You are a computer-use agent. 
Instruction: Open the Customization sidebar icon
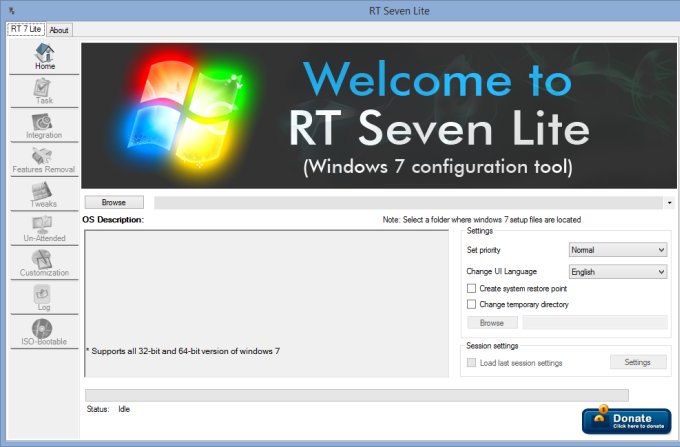click(x=44, y=263)
